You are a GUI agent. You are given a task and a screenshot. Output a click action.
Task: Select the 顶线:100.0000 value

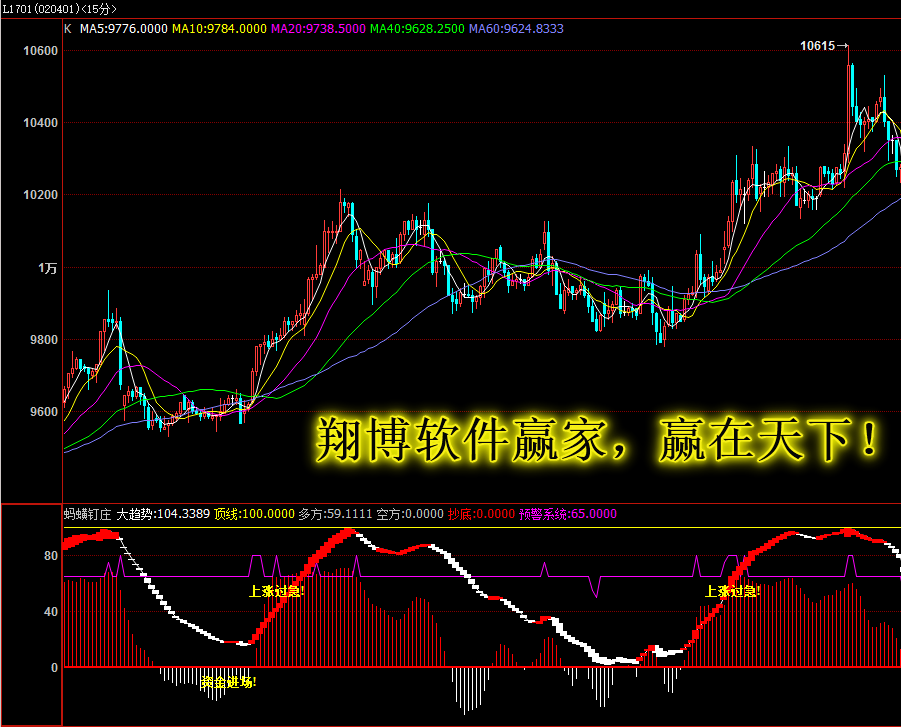pyautogui.click(x=254, y=514)
